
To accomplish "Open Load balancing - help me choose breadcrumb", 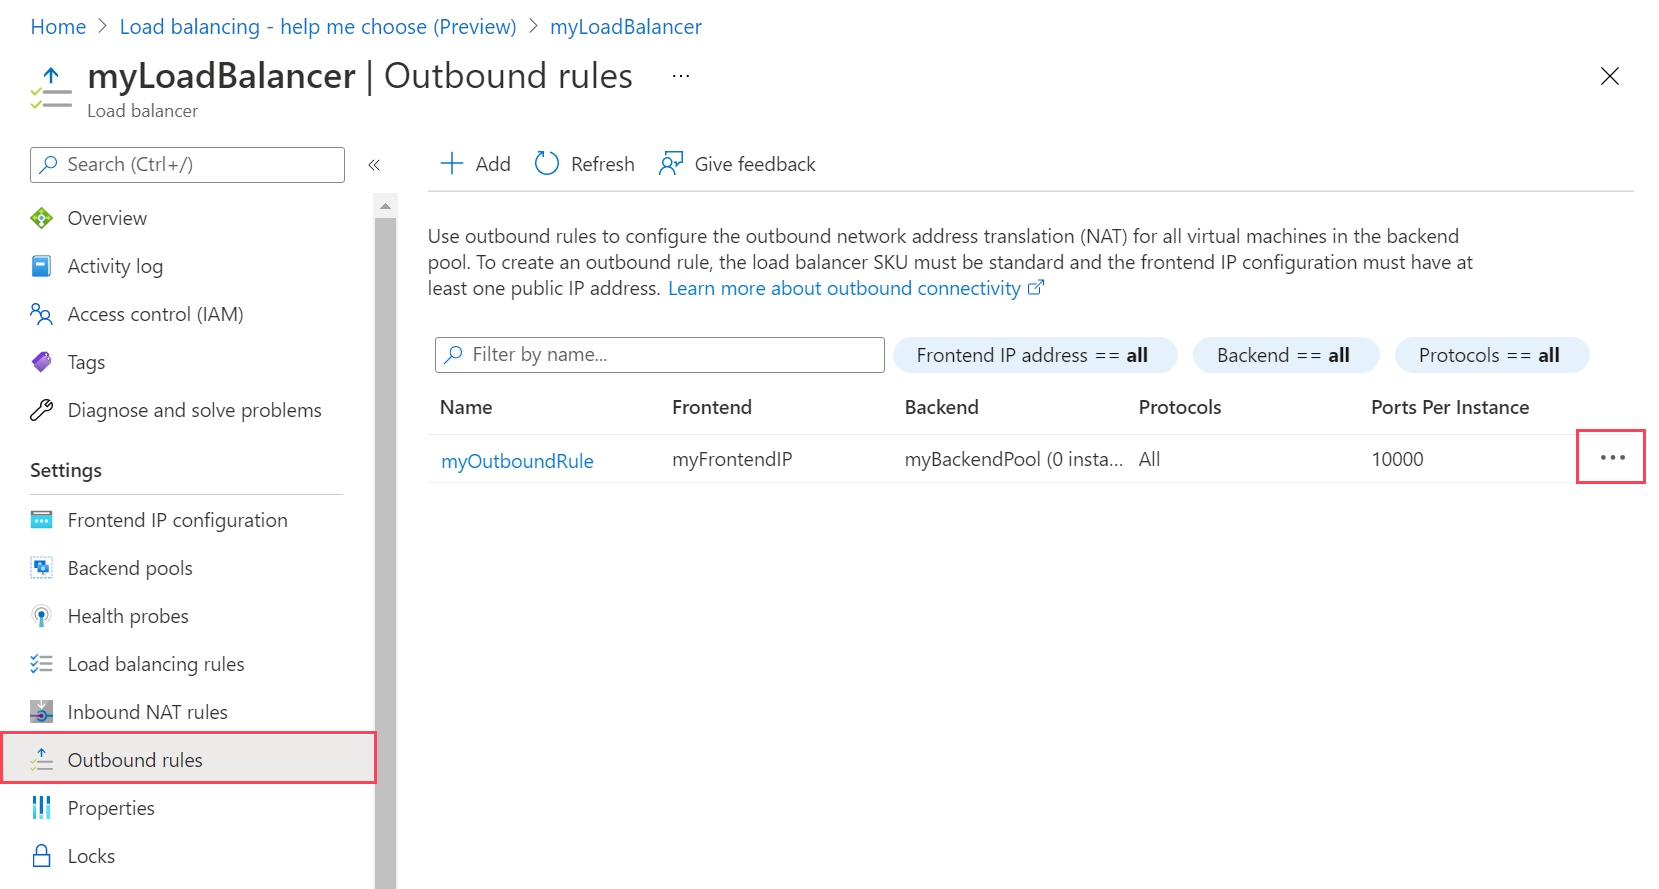I will pyautogui.click(x=318, y=27).
